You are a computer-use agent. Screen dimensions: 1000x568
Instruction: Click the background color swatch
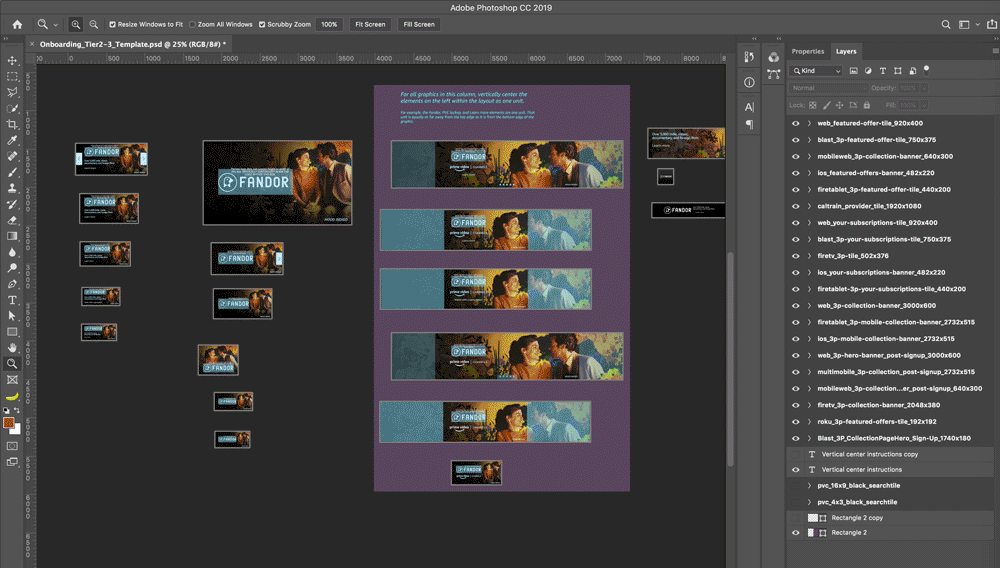click(x=16, y=430)
